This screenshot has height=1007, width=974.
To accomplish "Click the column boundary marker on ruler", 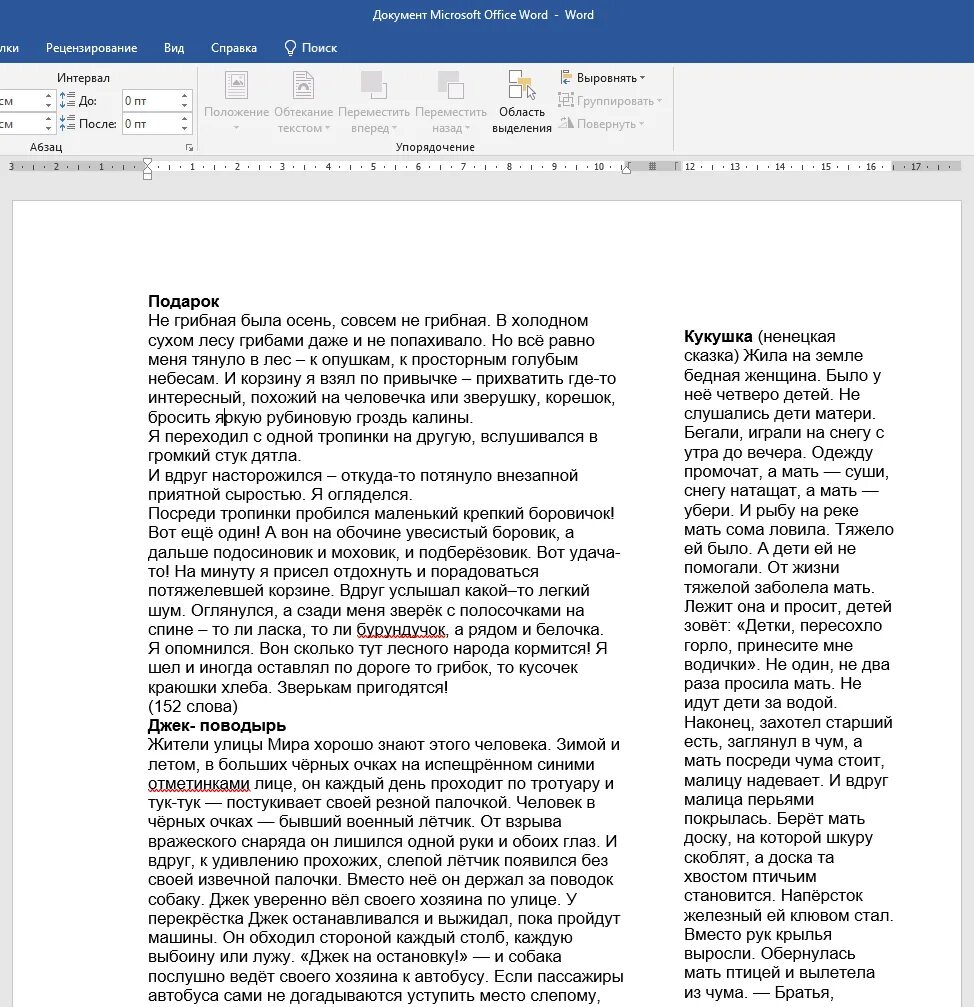I will pyautogui.click(x=652, y=166).
